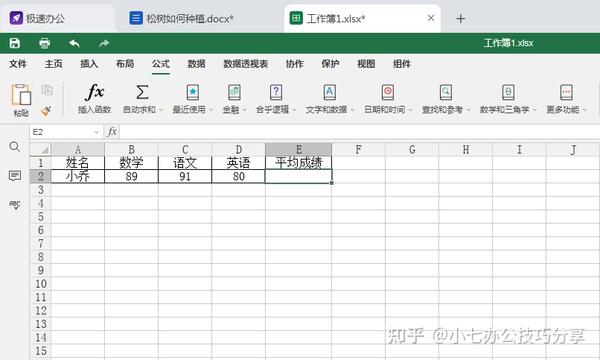Switch to the 数据透视表 (Pivot Table) tab
The height and width of the screenshot is (360, 600).
tap(246, 64)
